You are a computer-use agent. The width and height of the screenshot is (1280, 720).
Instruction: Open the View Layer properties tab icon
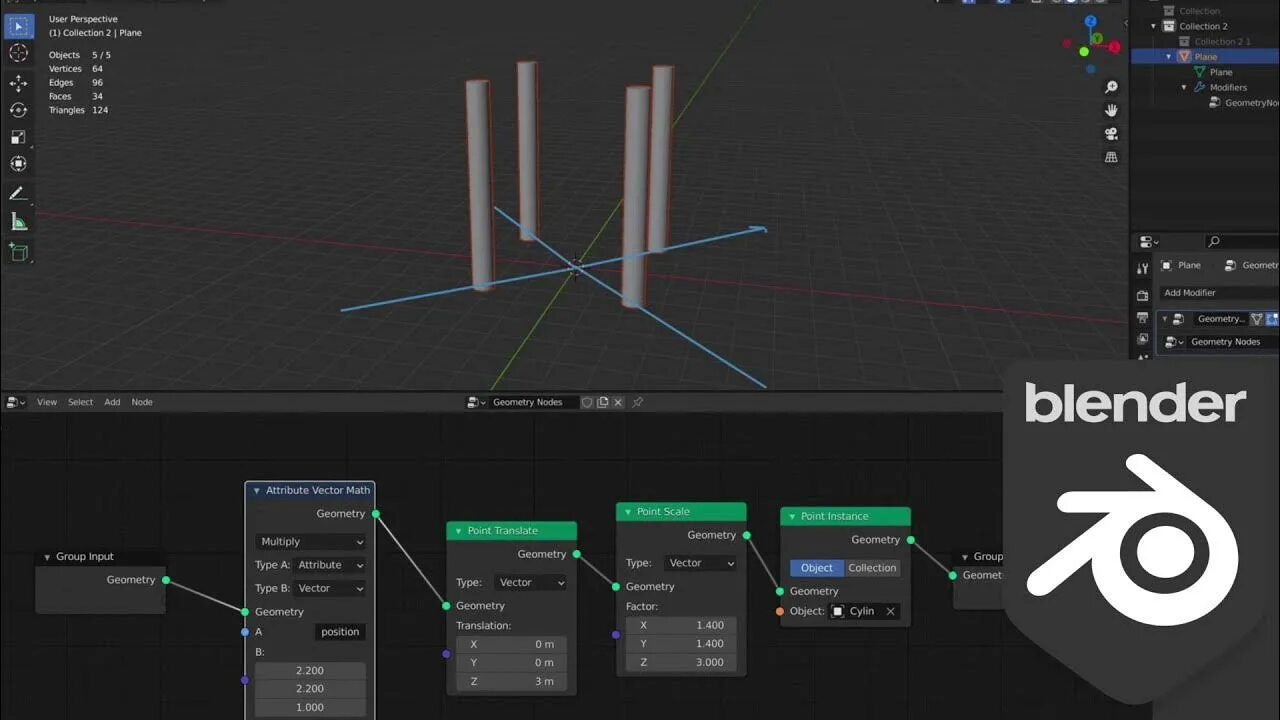[1142, 339]
